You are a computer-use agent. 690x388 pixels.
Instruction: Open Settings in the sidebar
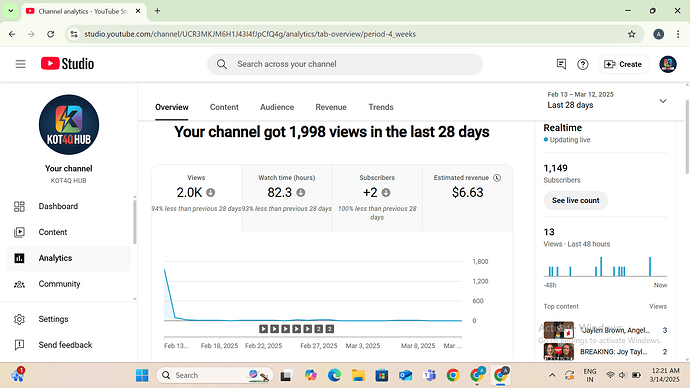coord(69,319)
